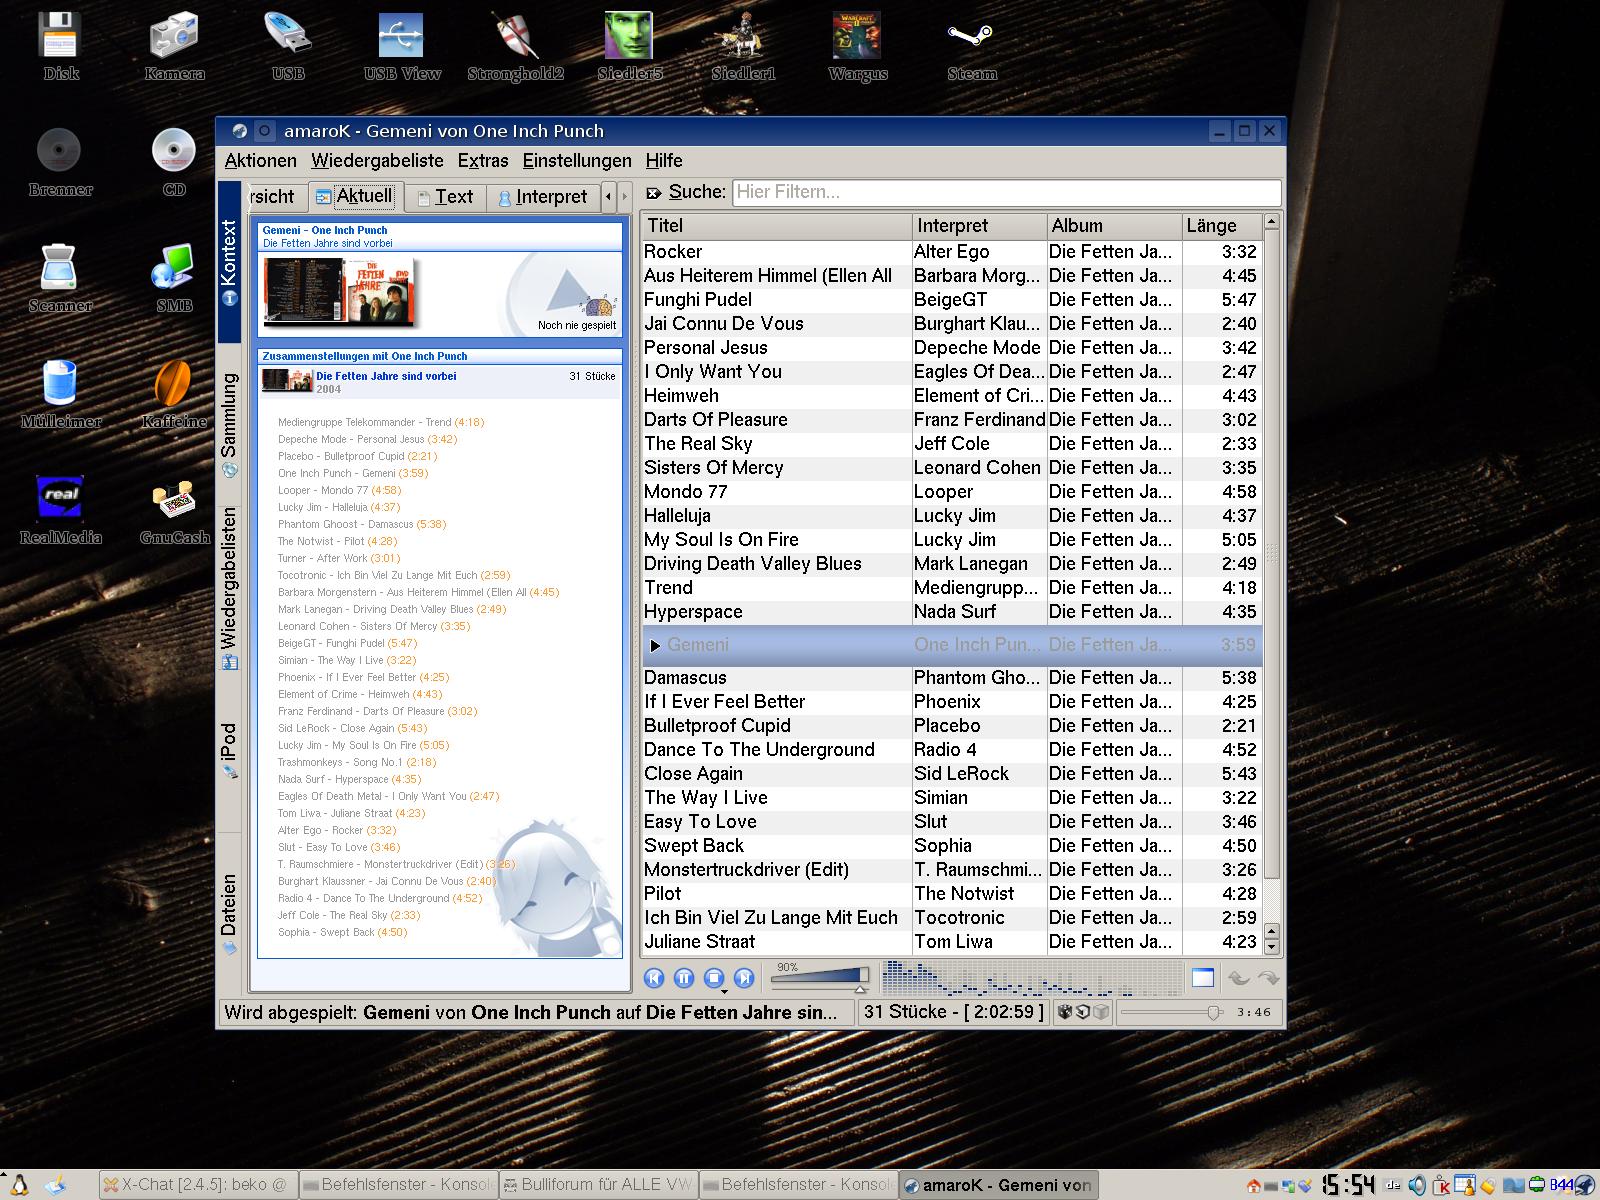Toggle repeat playlist cube icon
The image size is (1600, 1200).
click(1100, 1012)
